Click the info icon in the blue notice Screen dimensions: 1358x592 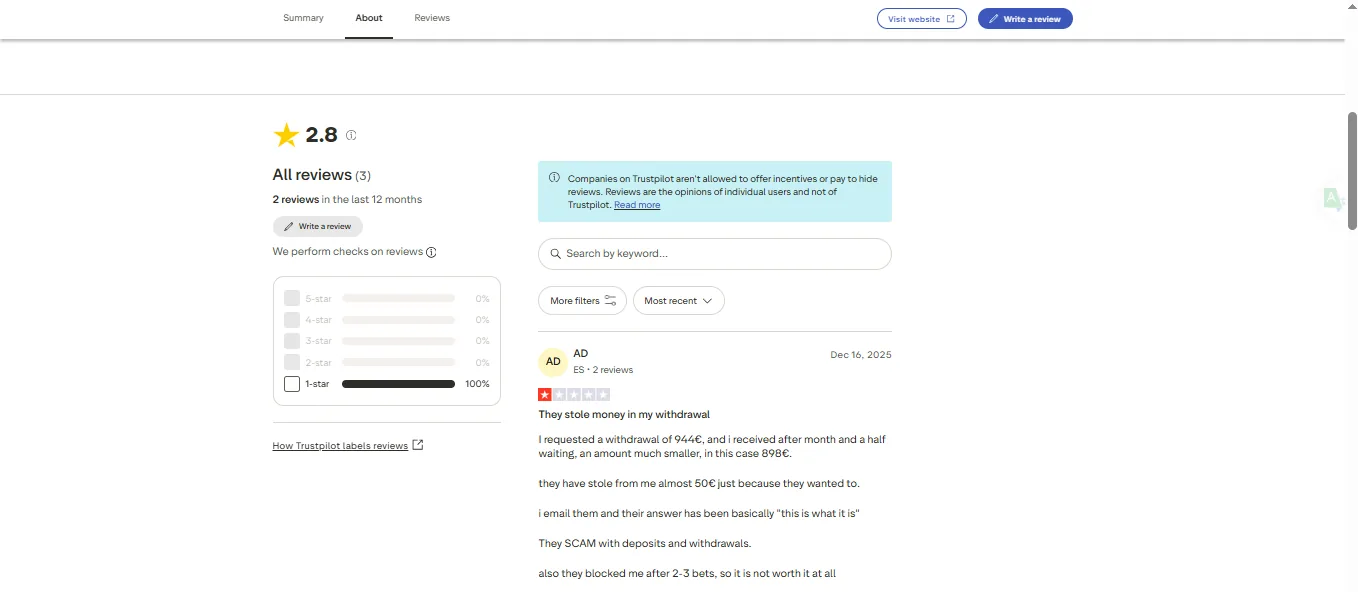[554, 178]
